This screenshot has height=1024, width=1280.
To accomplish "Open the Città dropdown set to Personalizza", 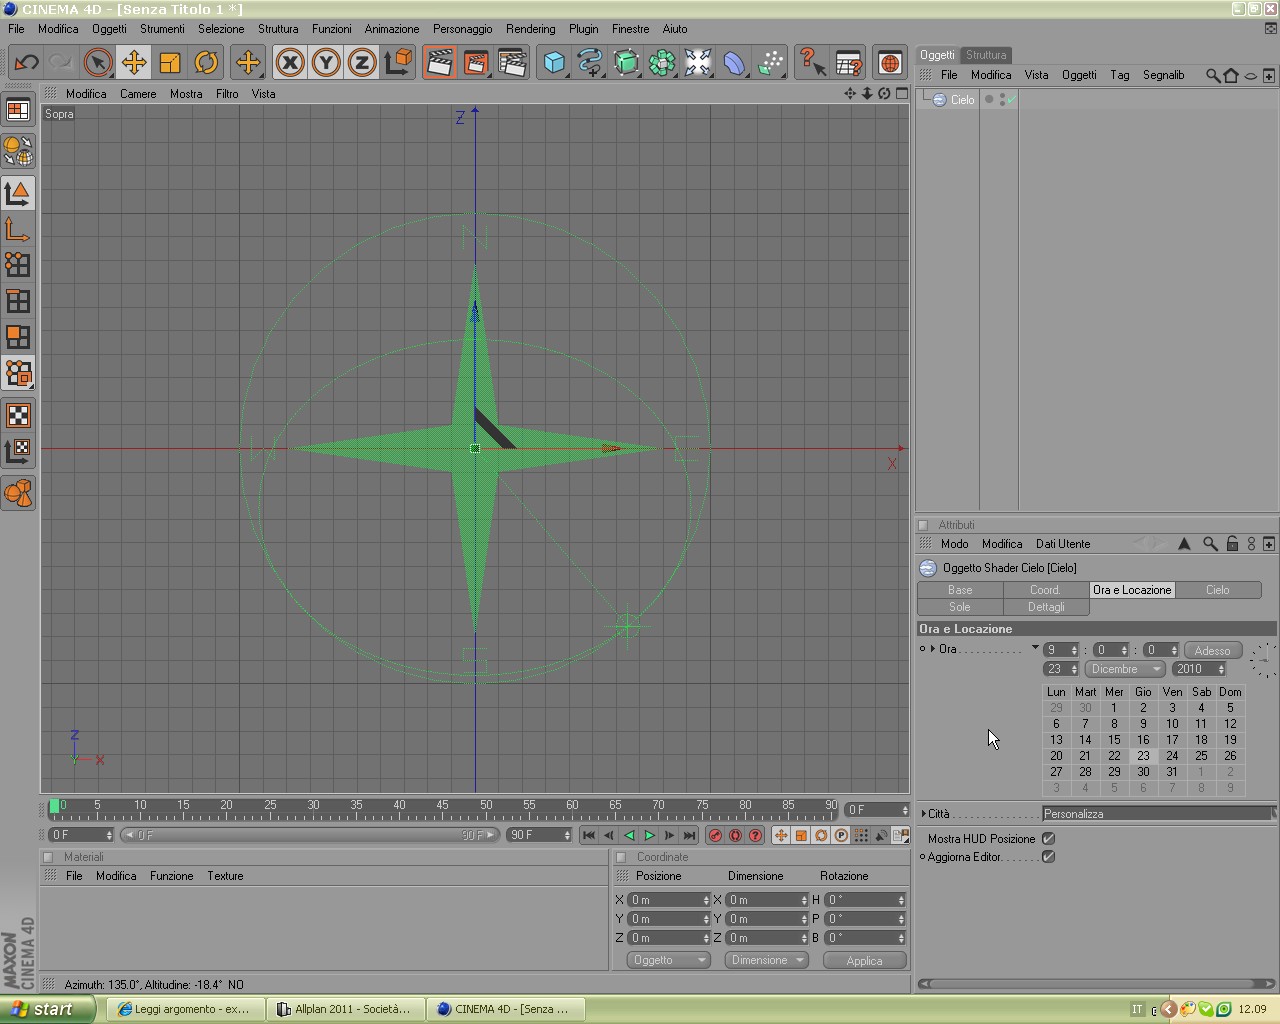I will 1158,814.
